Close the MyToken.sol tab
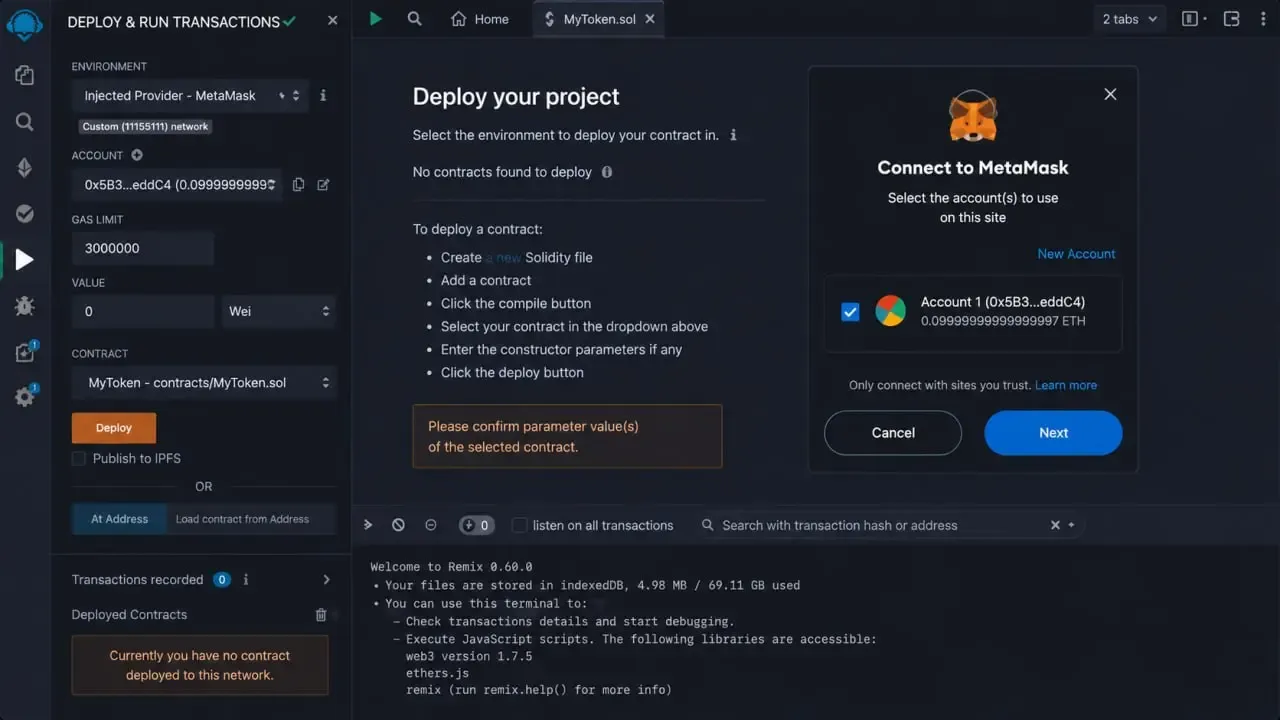The width and height of the screenshot is (1280, 720). 650,19
